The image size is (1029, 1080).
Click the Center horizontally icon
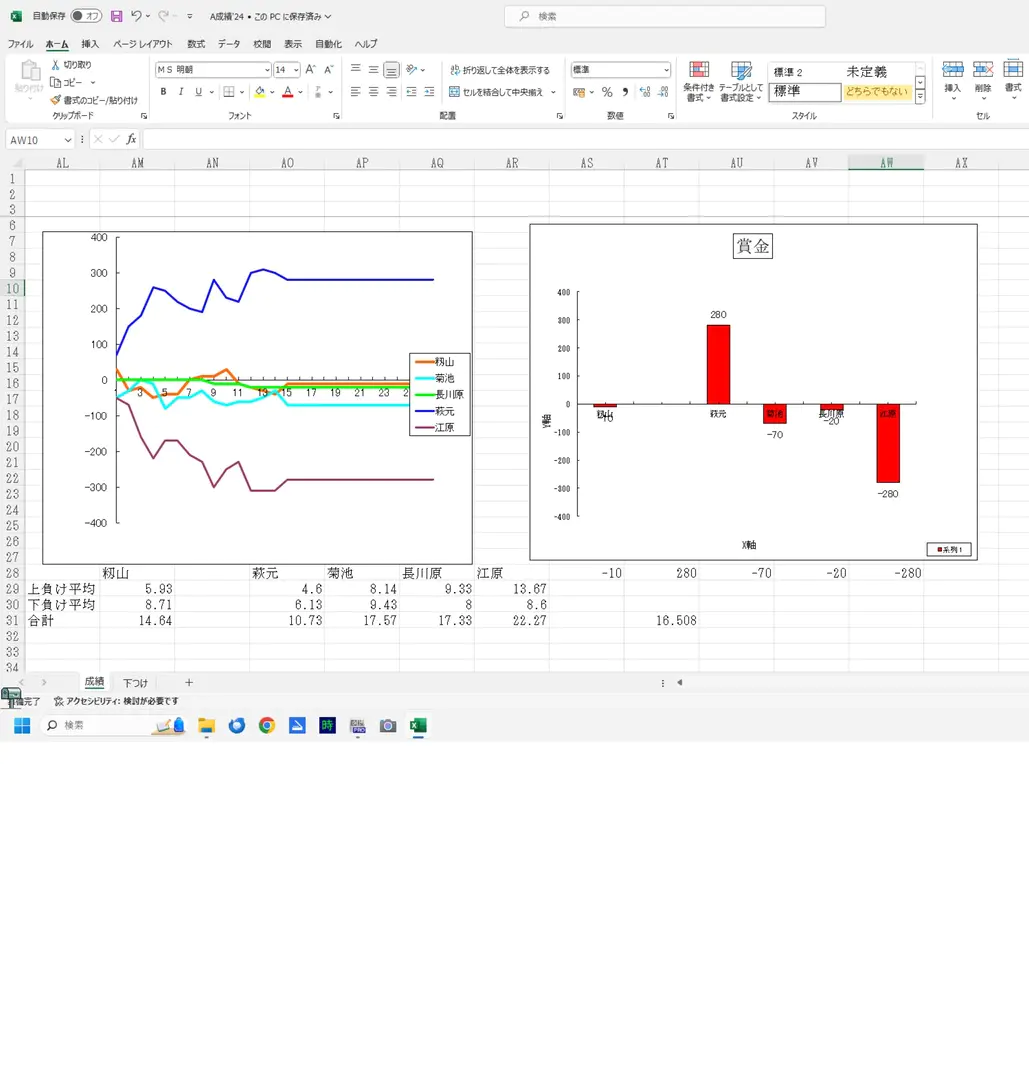[373, 92]
